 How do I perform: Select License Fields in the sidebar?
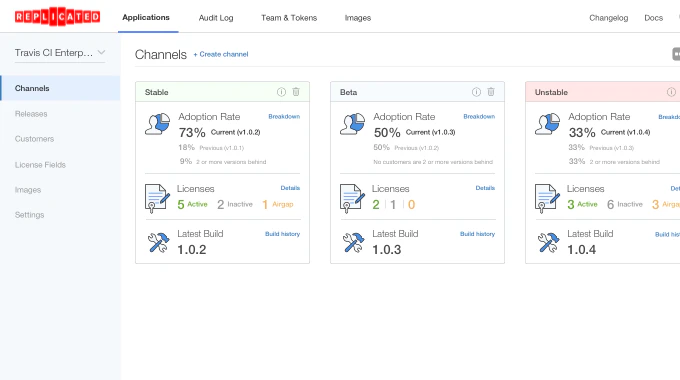click(40, 165)
